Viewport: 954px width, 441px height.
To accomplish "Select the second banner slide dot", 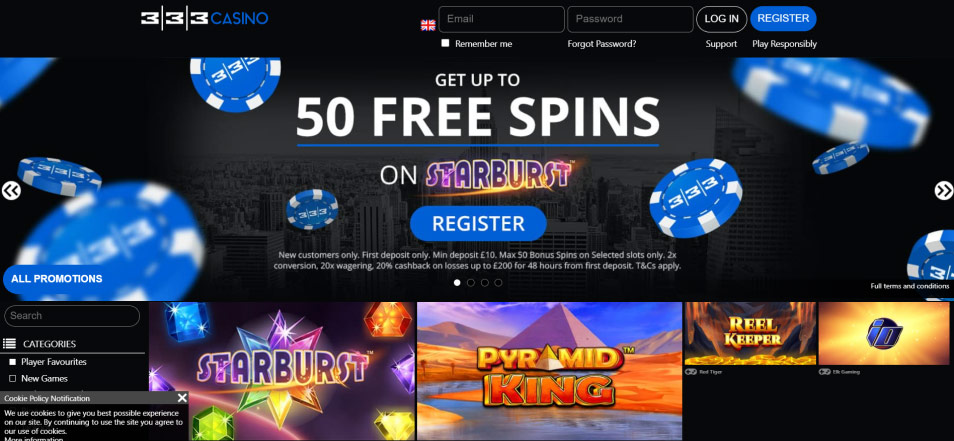I will pos(471,282).
